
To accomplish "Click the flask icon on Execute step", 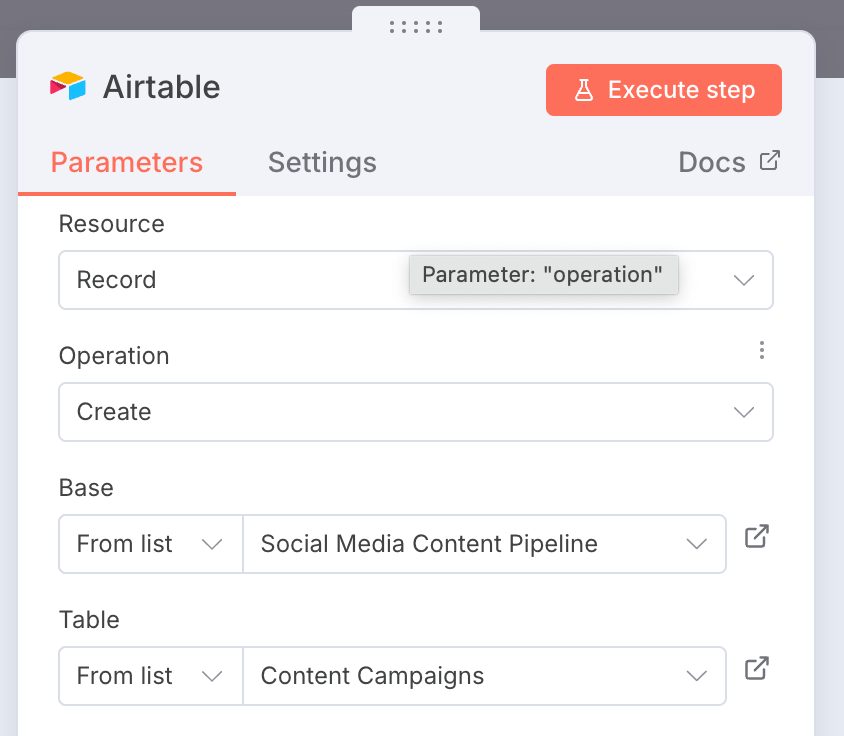I will click(x=584, y=91).
